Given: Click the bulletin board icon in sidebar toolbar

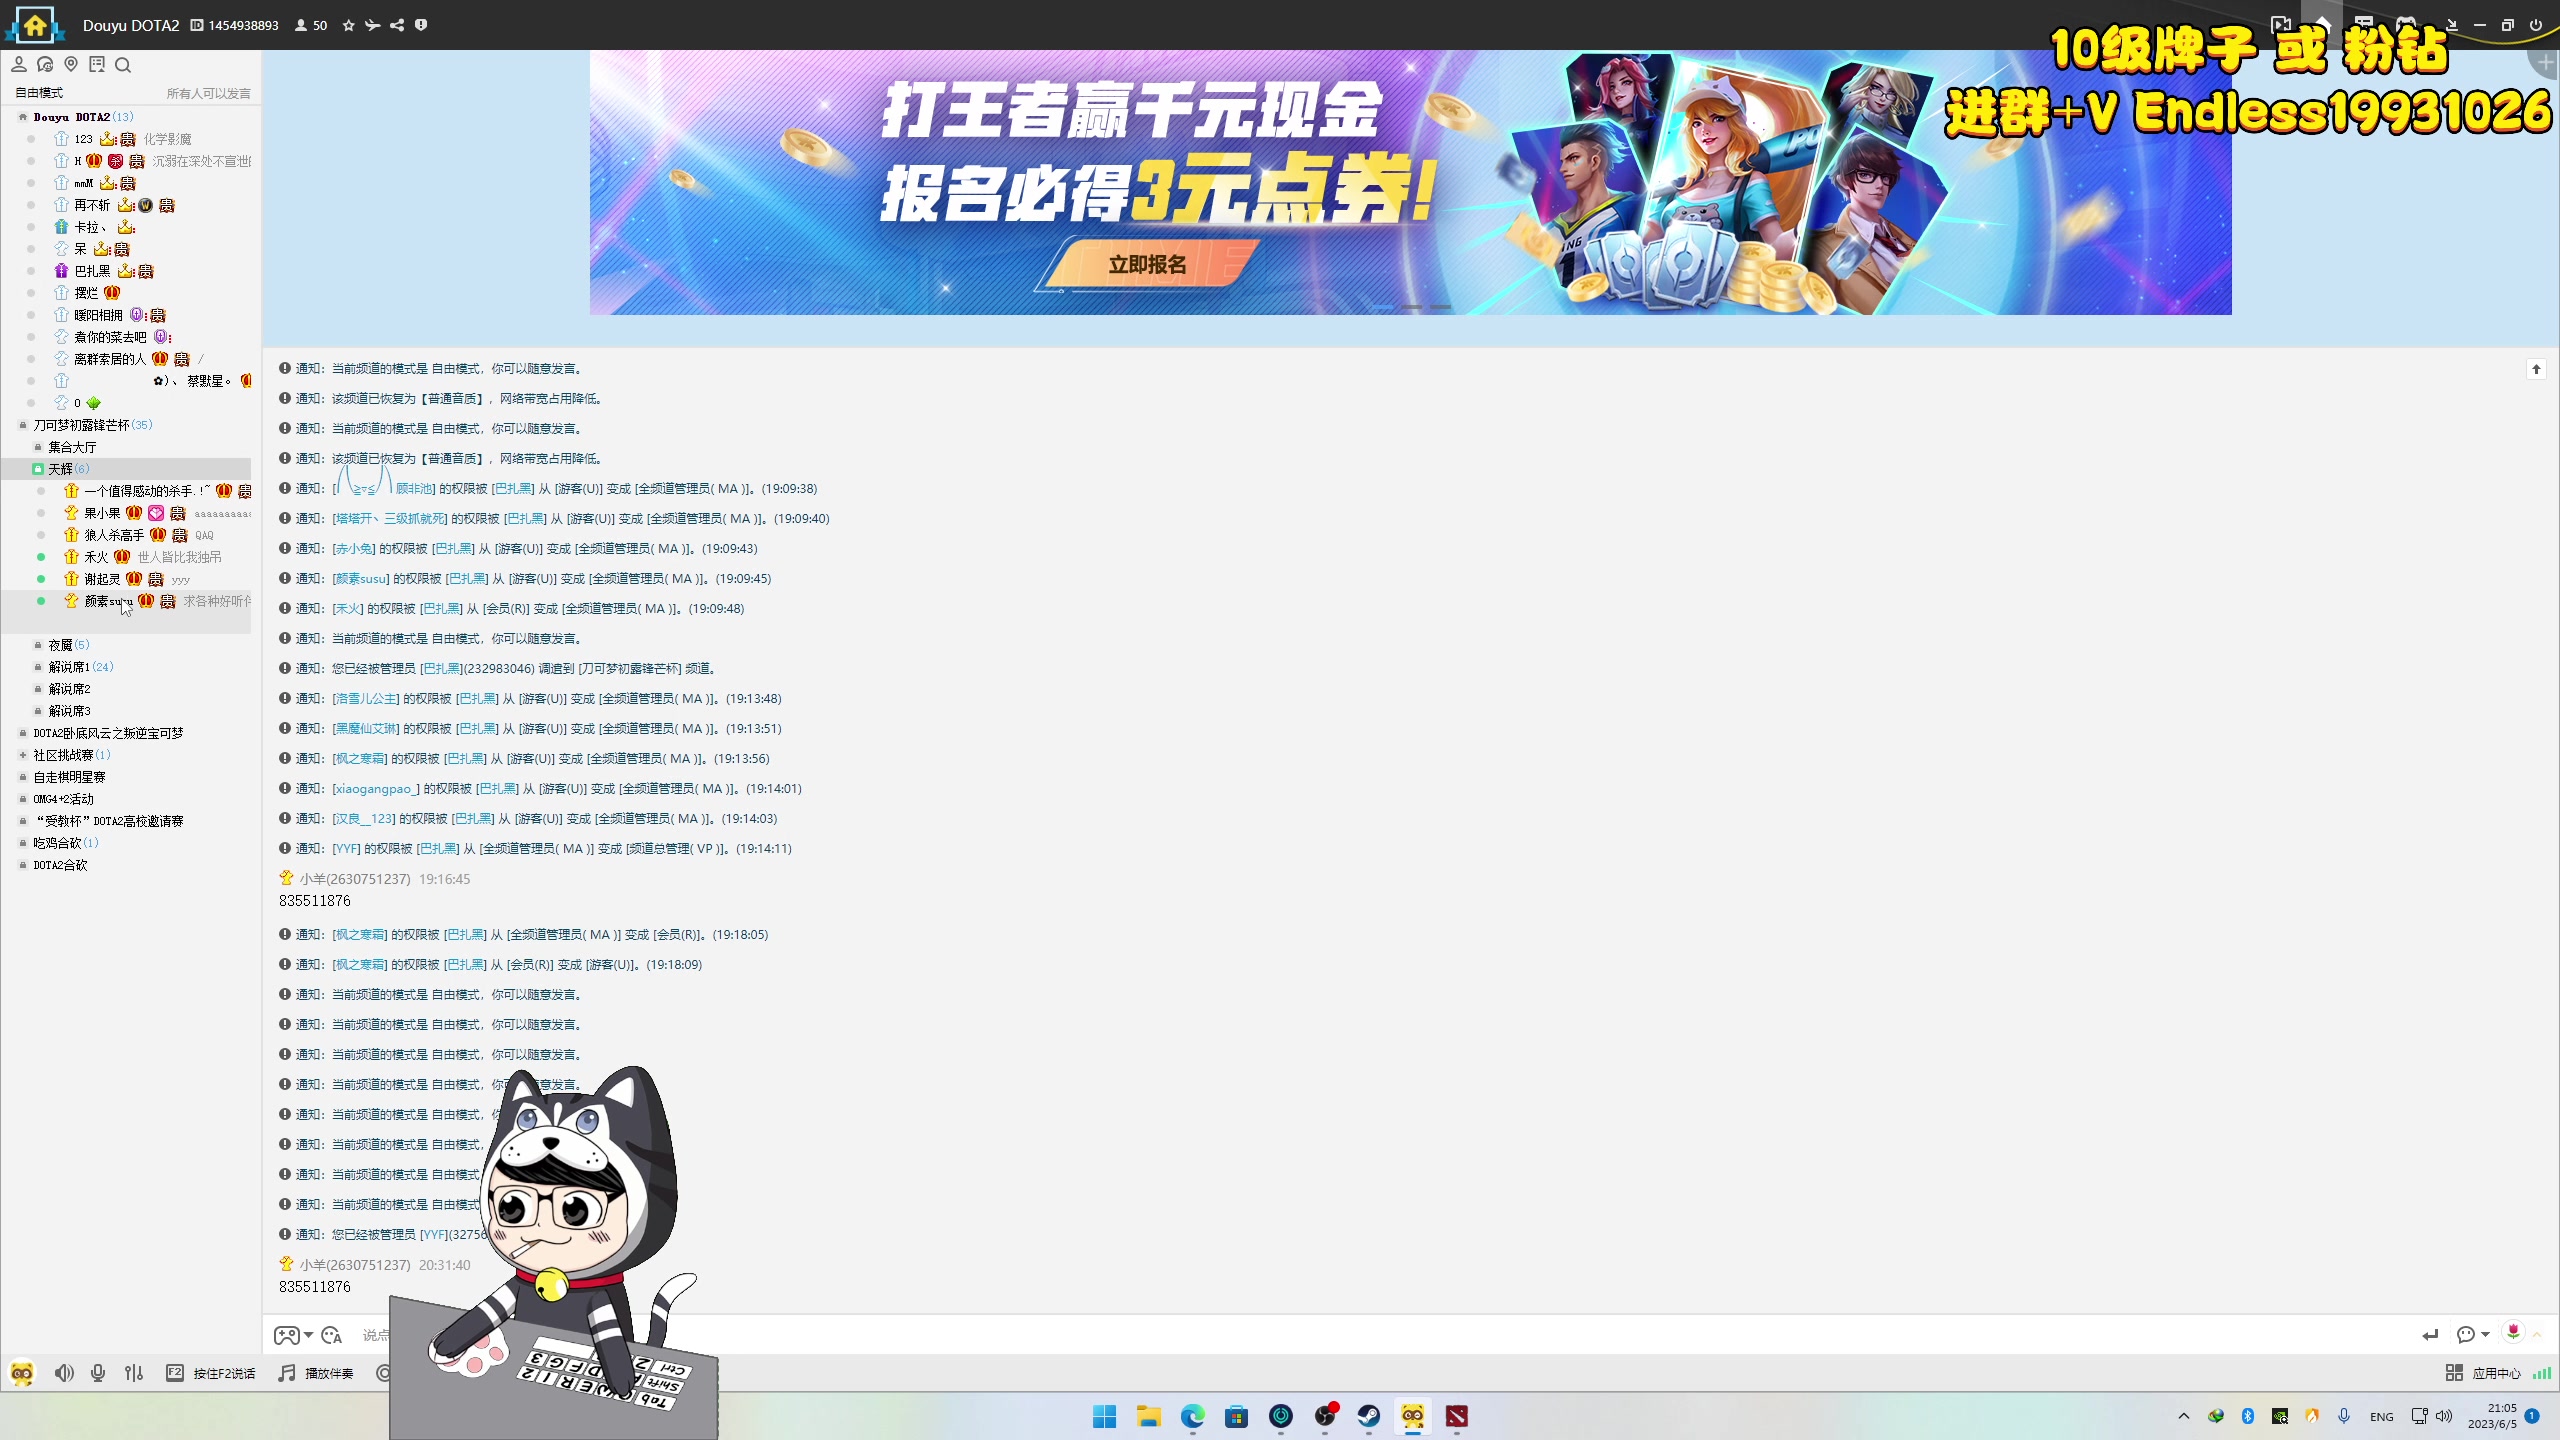Looking at the screenshot, I should (x=97, y=65).
